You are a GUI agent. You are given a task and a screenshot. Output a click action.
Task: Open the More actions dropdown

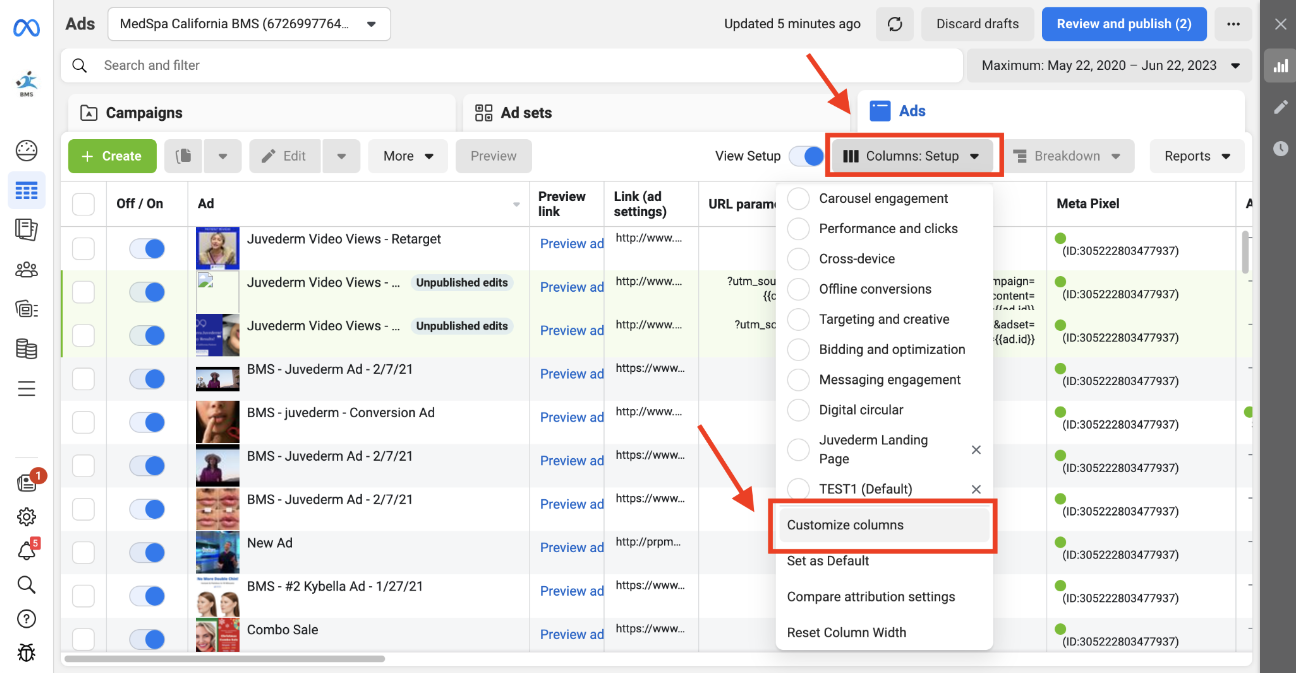[408, 156]
